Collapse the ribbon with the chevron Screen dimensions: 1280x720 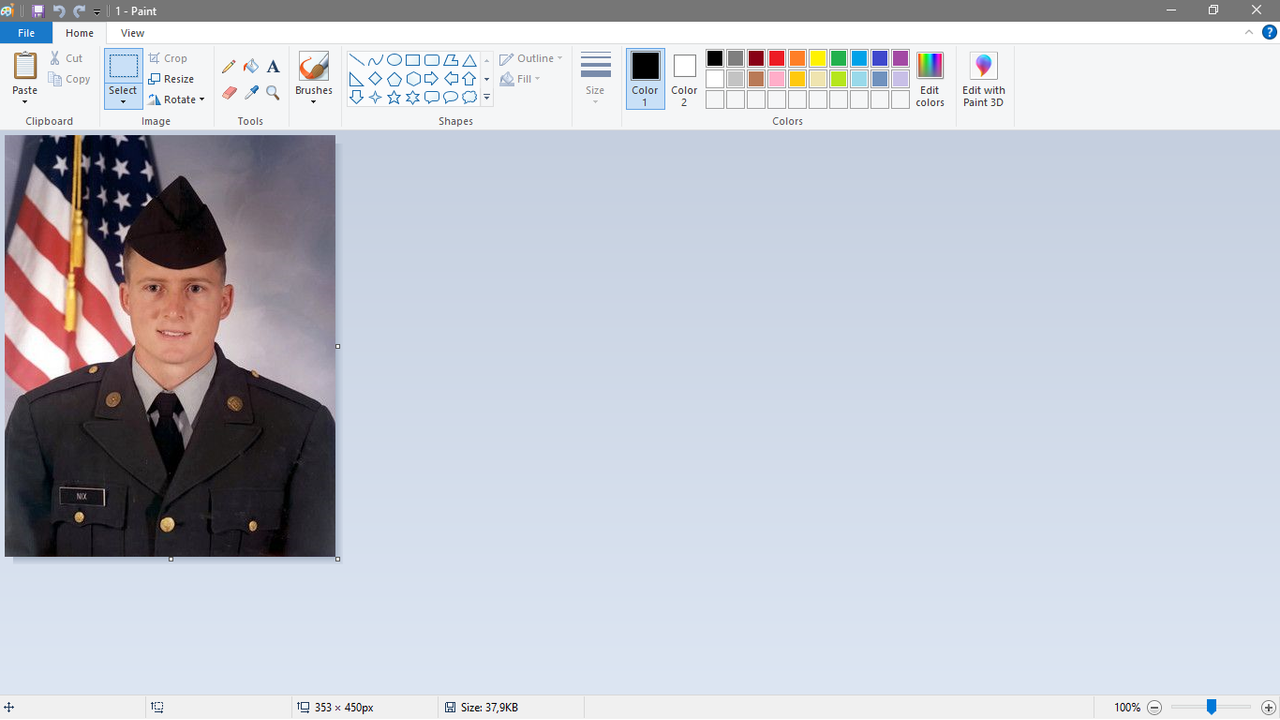point(1249,32)
